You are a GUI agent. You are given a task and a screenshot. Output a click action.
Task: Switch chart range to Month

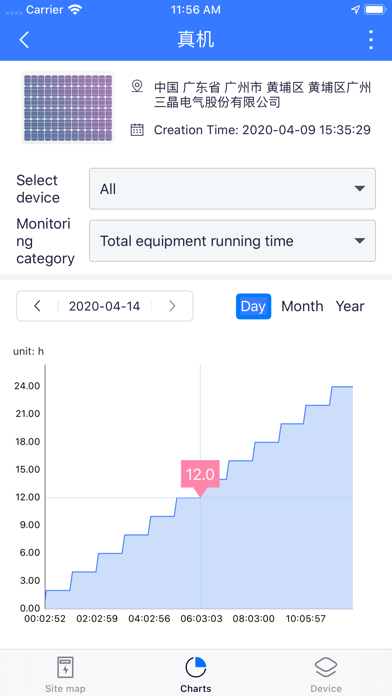302,306
